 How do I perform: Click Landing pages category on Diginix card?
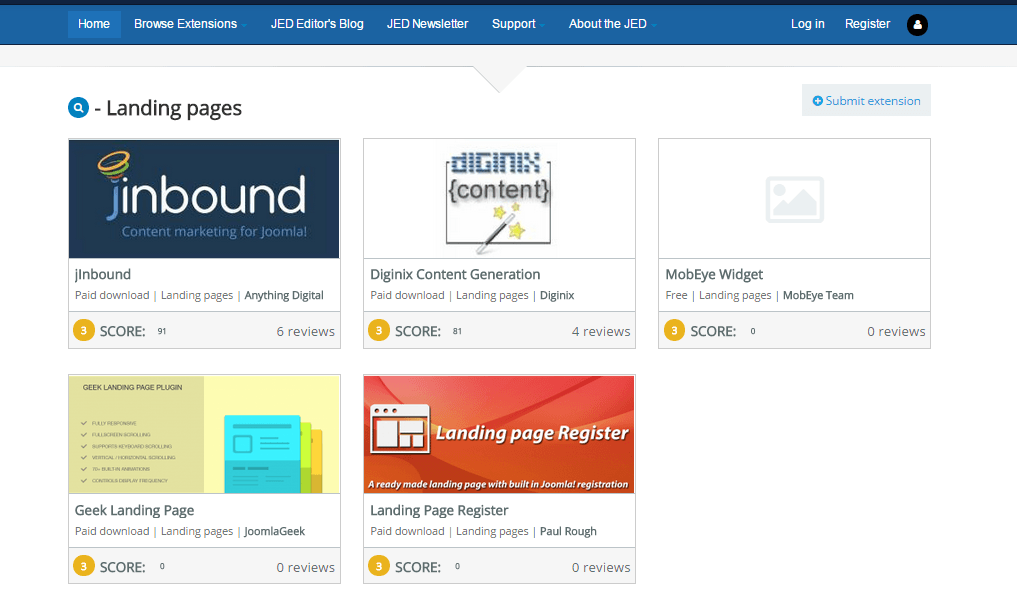point(492,295)
